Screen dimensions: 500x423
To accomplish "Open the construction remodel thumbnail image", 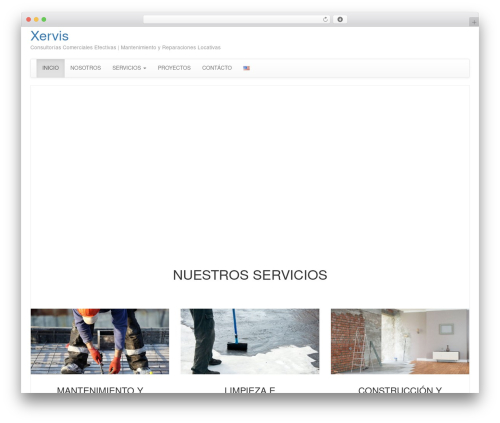I will click(x=400, y=341).
